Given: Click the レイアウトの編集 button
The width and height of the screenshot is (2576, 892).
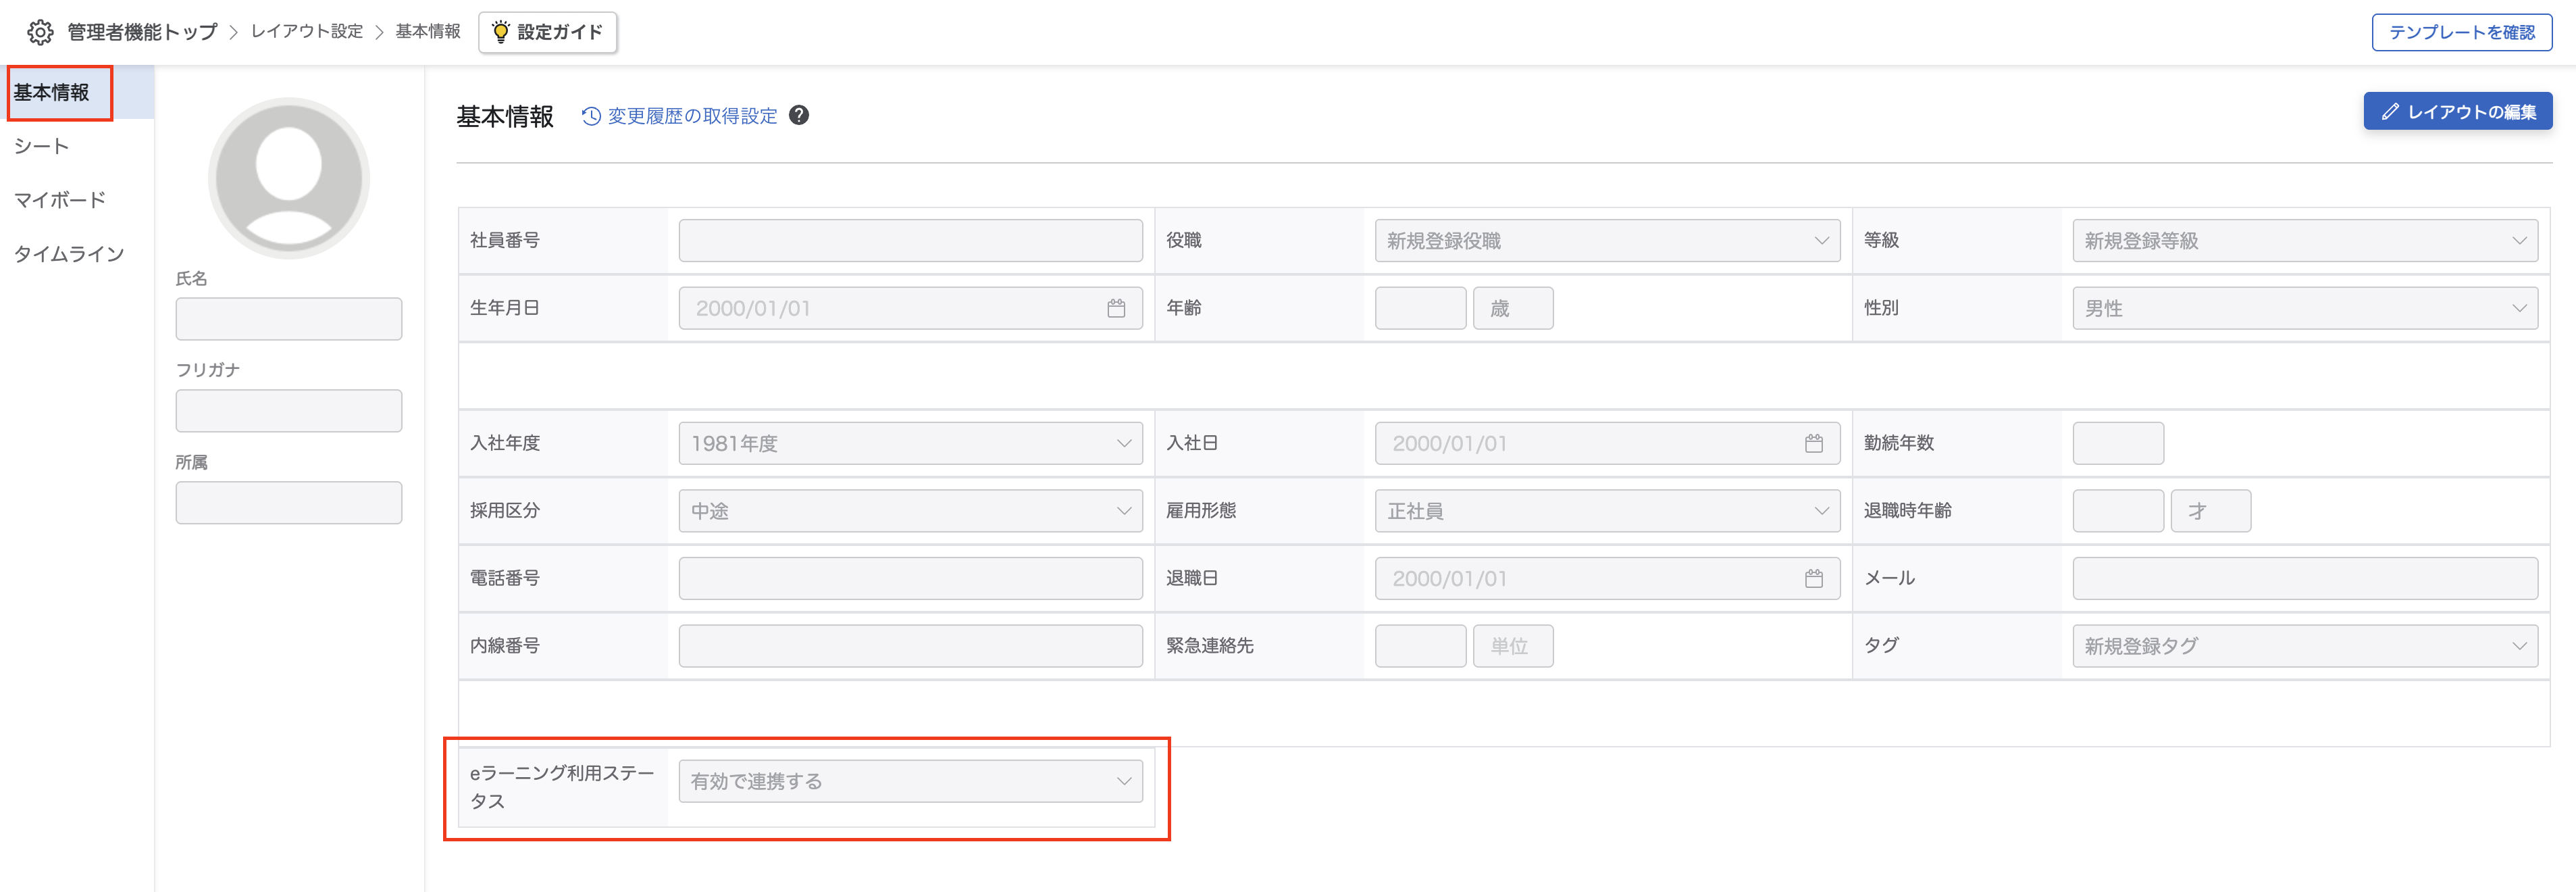Looking at the screenshot, I should pyautogui.click(x=2457, y=111).
